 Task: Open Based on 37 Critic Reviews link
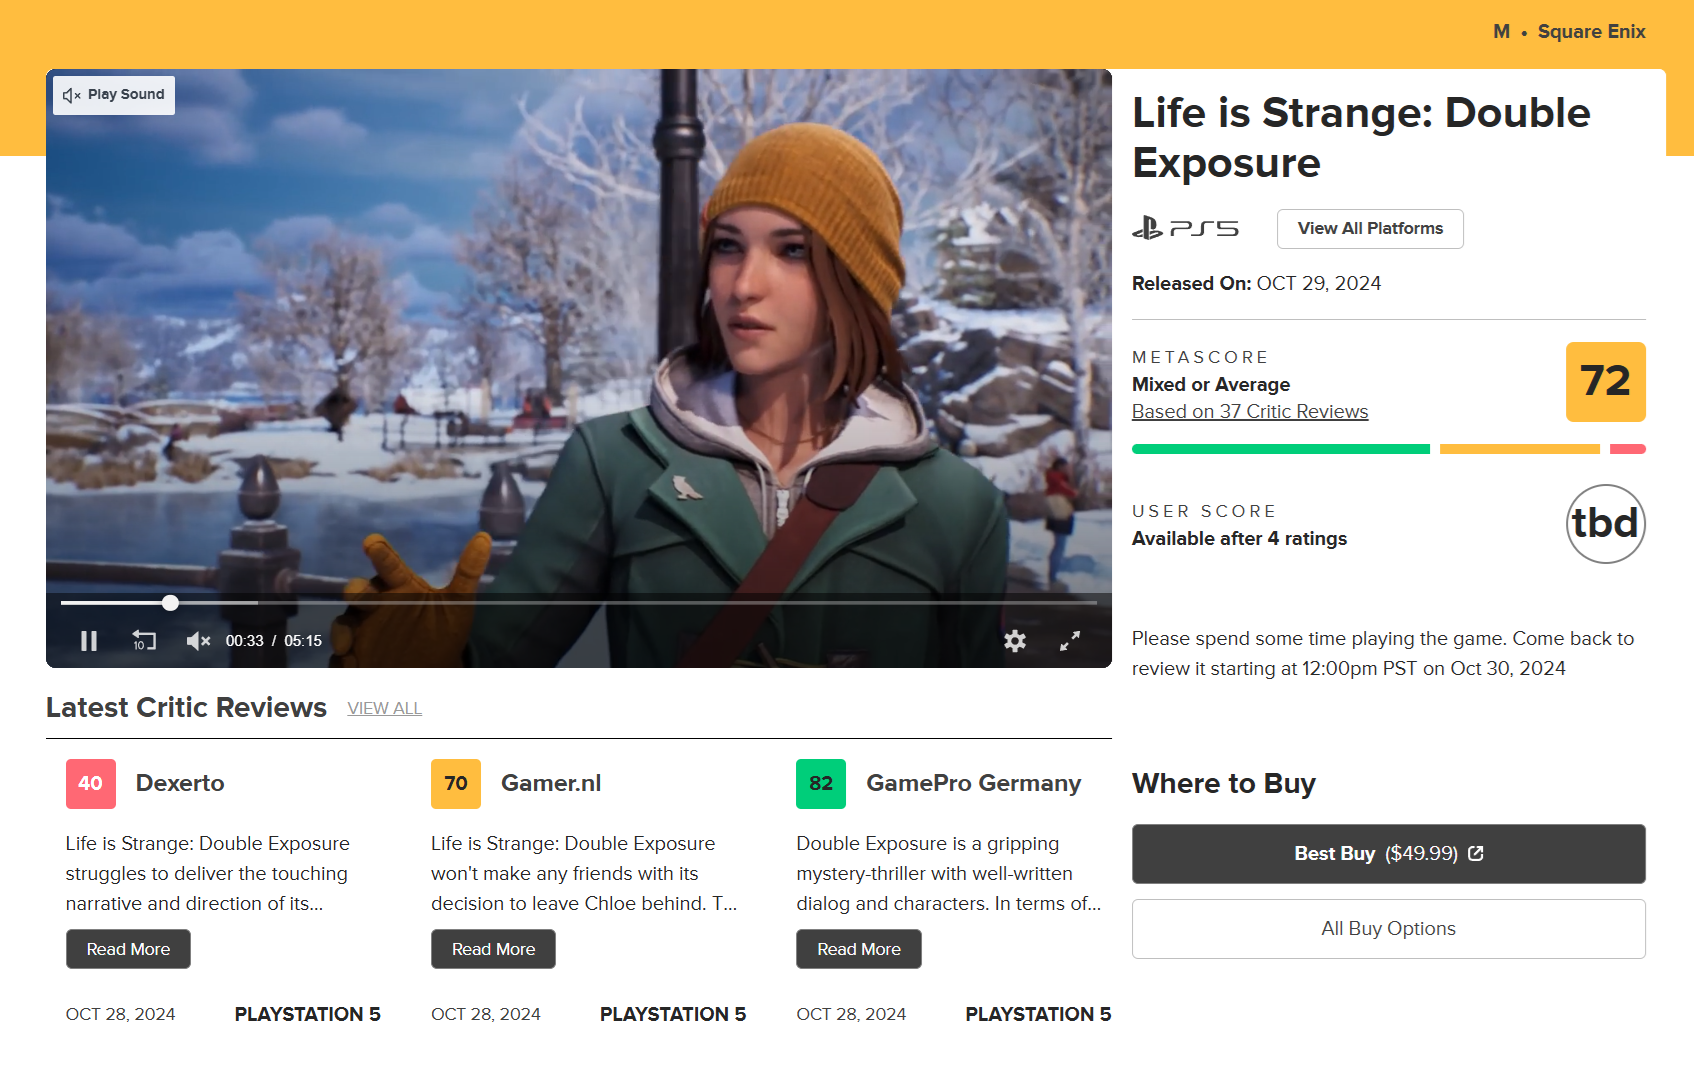click(x=1250, y=411)
